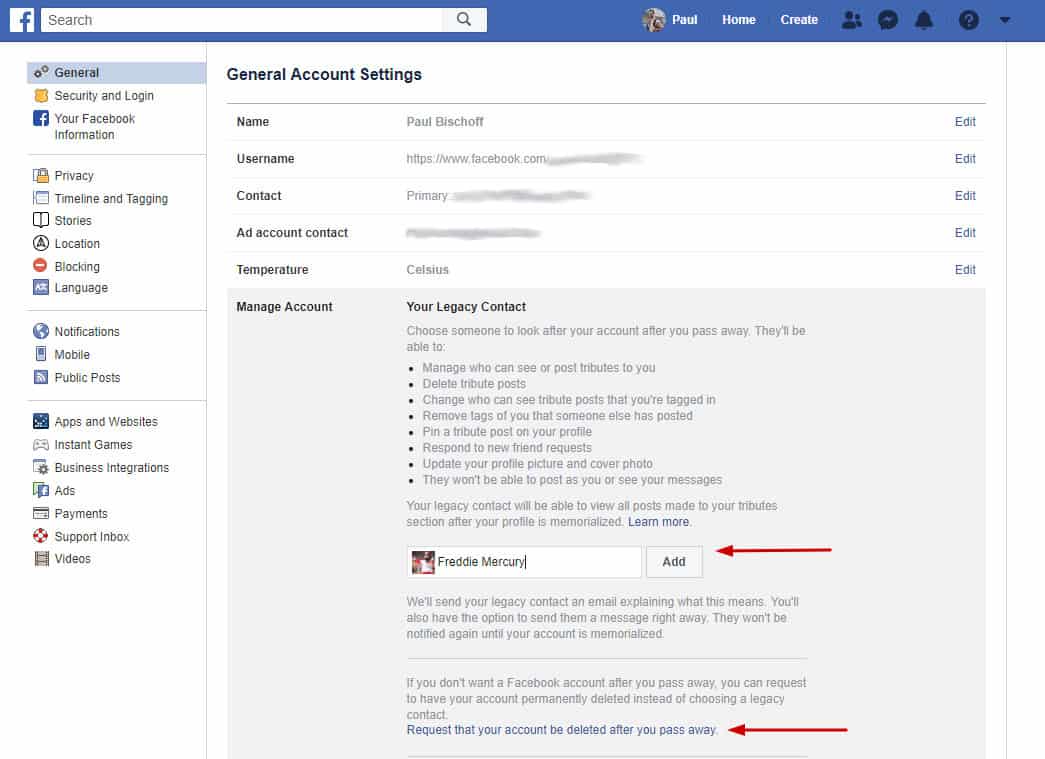Click Freddie Mercury's contact thumbnail

point(423,562)
